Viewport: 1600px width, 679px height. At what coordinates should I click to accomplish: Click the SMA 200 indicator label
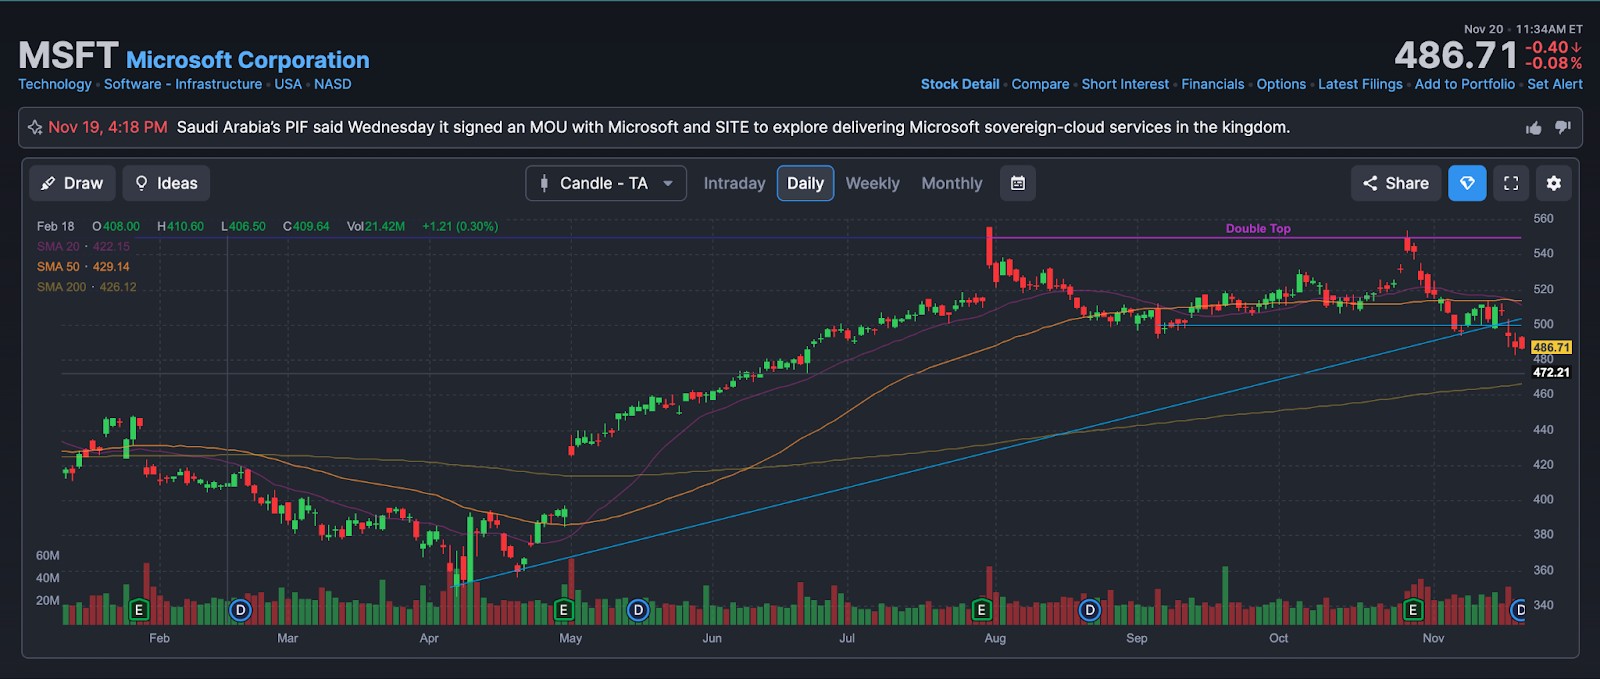click(x=87, y=287)
